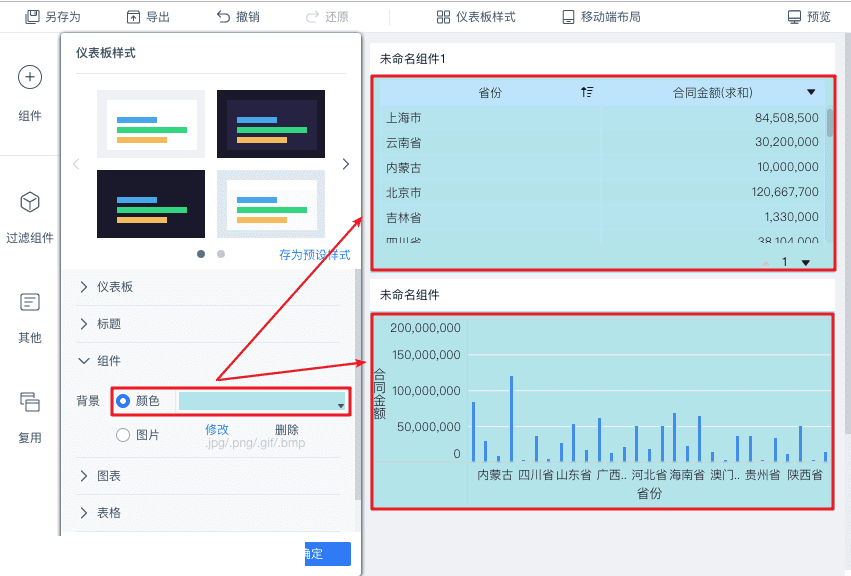The height and width of the screenshot is (576, 851).
Task: Expand the 仪表板 section
Action: 84,287
